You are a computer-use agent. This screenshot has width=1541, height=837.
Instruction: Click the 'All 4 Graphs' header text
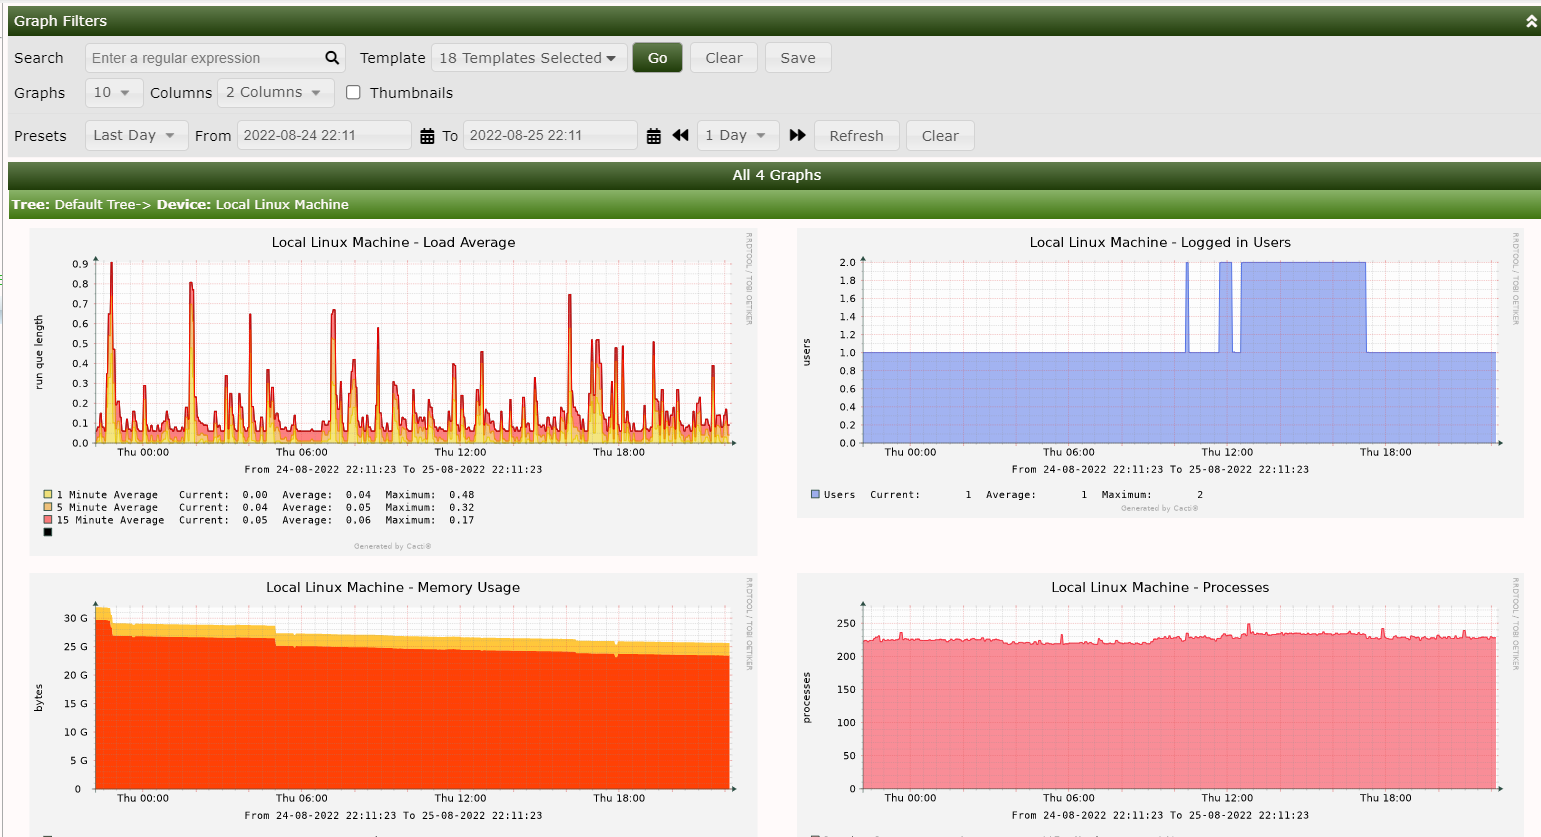point(777,175)
